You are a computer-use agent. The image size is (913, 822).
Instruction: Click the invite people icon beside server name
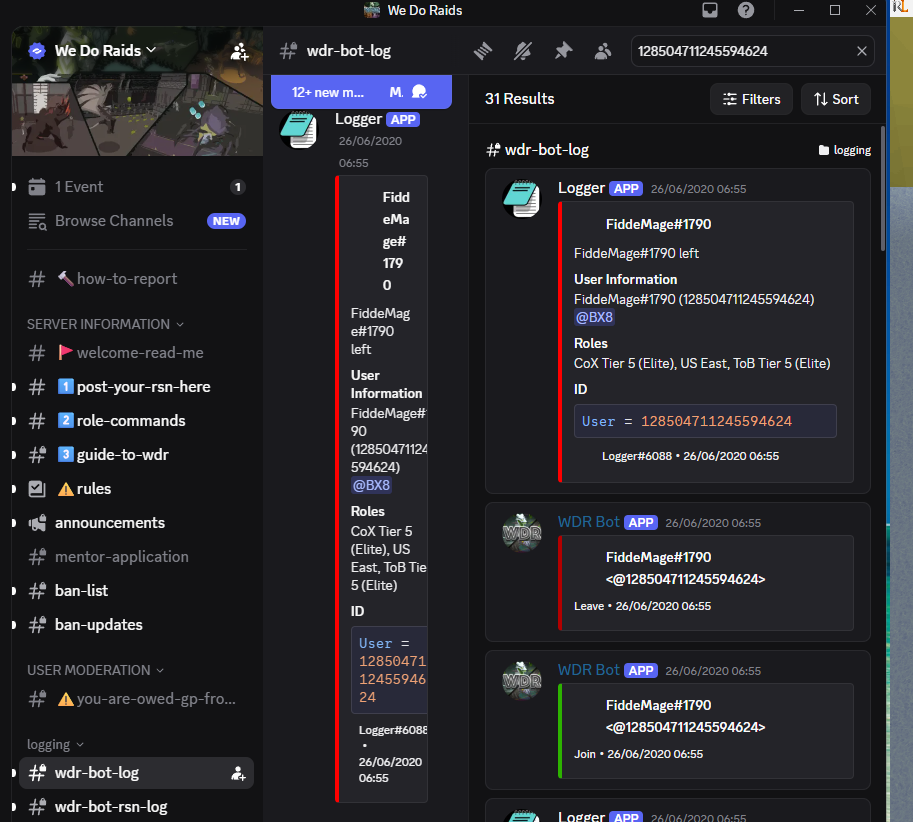pyautogui.click(x=239, y=51)
